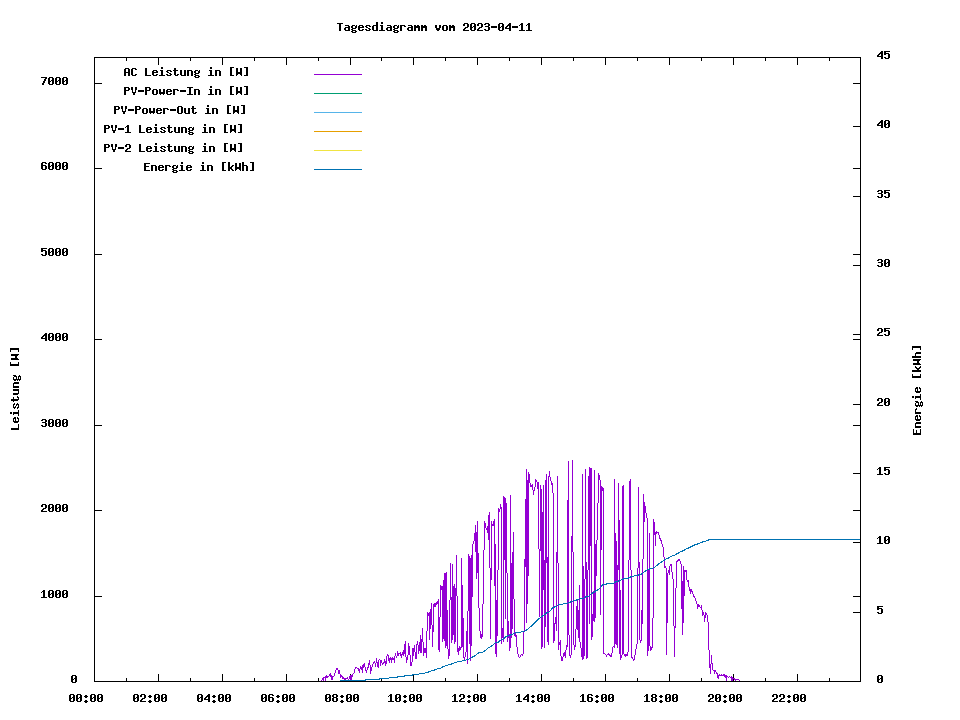Viewport: 960px width, 720px height.
Task: Click the purple AC Leistung legend line
Action: [x=337, y=74]
